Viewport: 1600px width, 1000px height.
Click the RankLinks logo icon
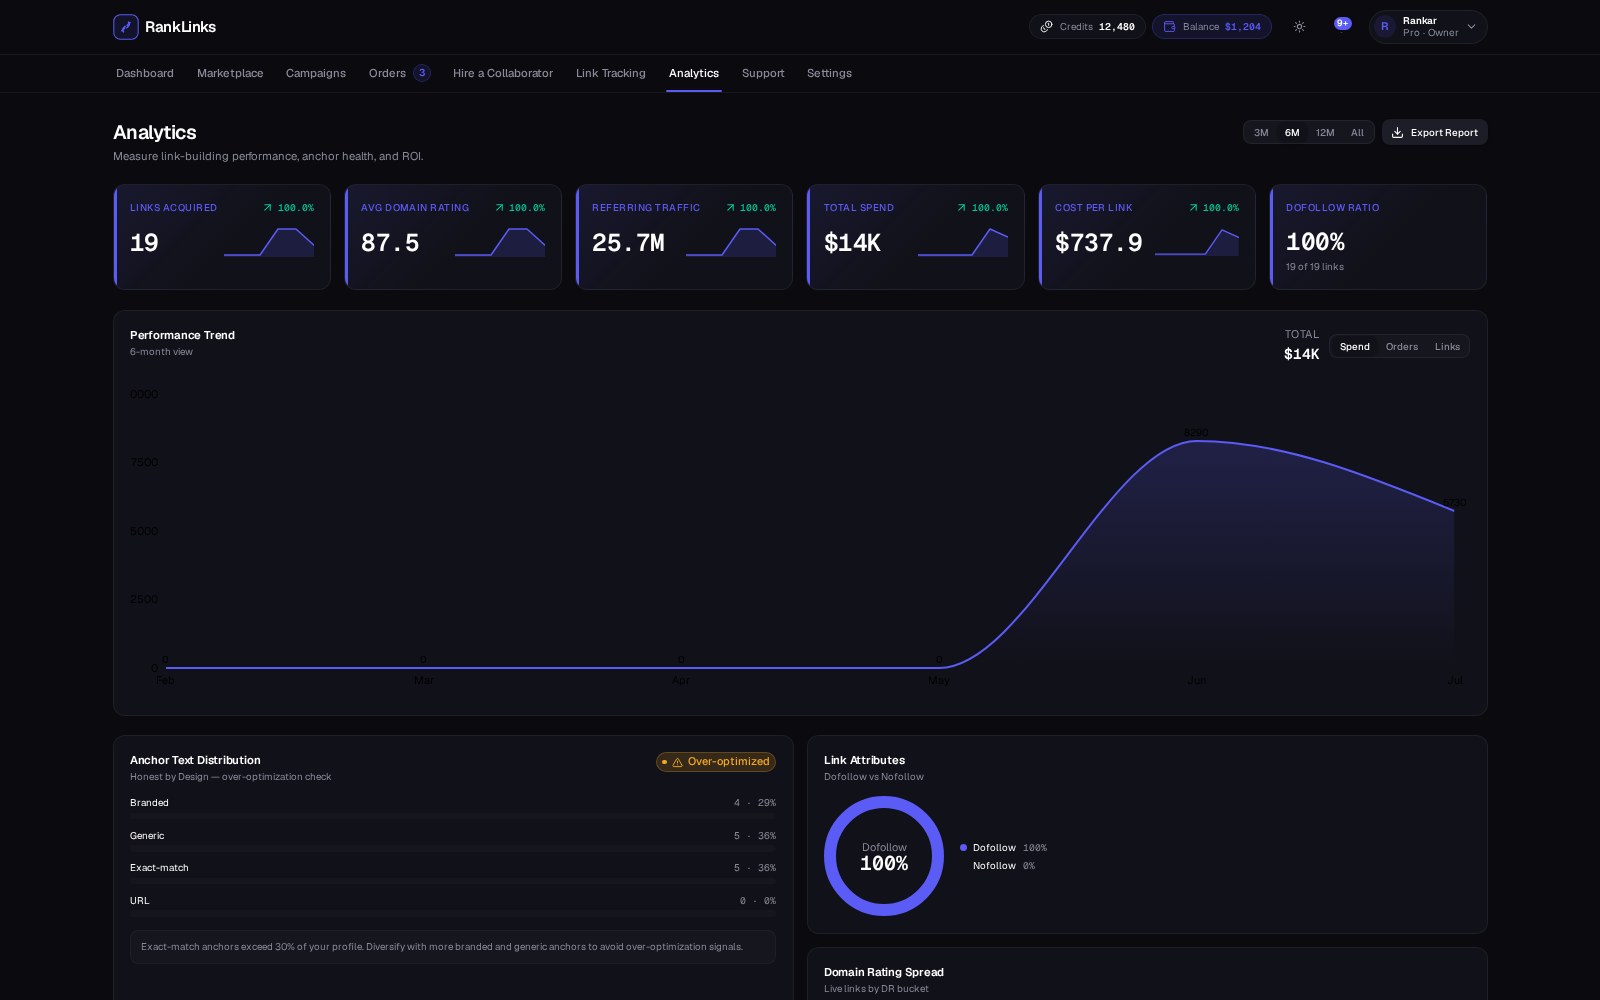tap(126, 27)
